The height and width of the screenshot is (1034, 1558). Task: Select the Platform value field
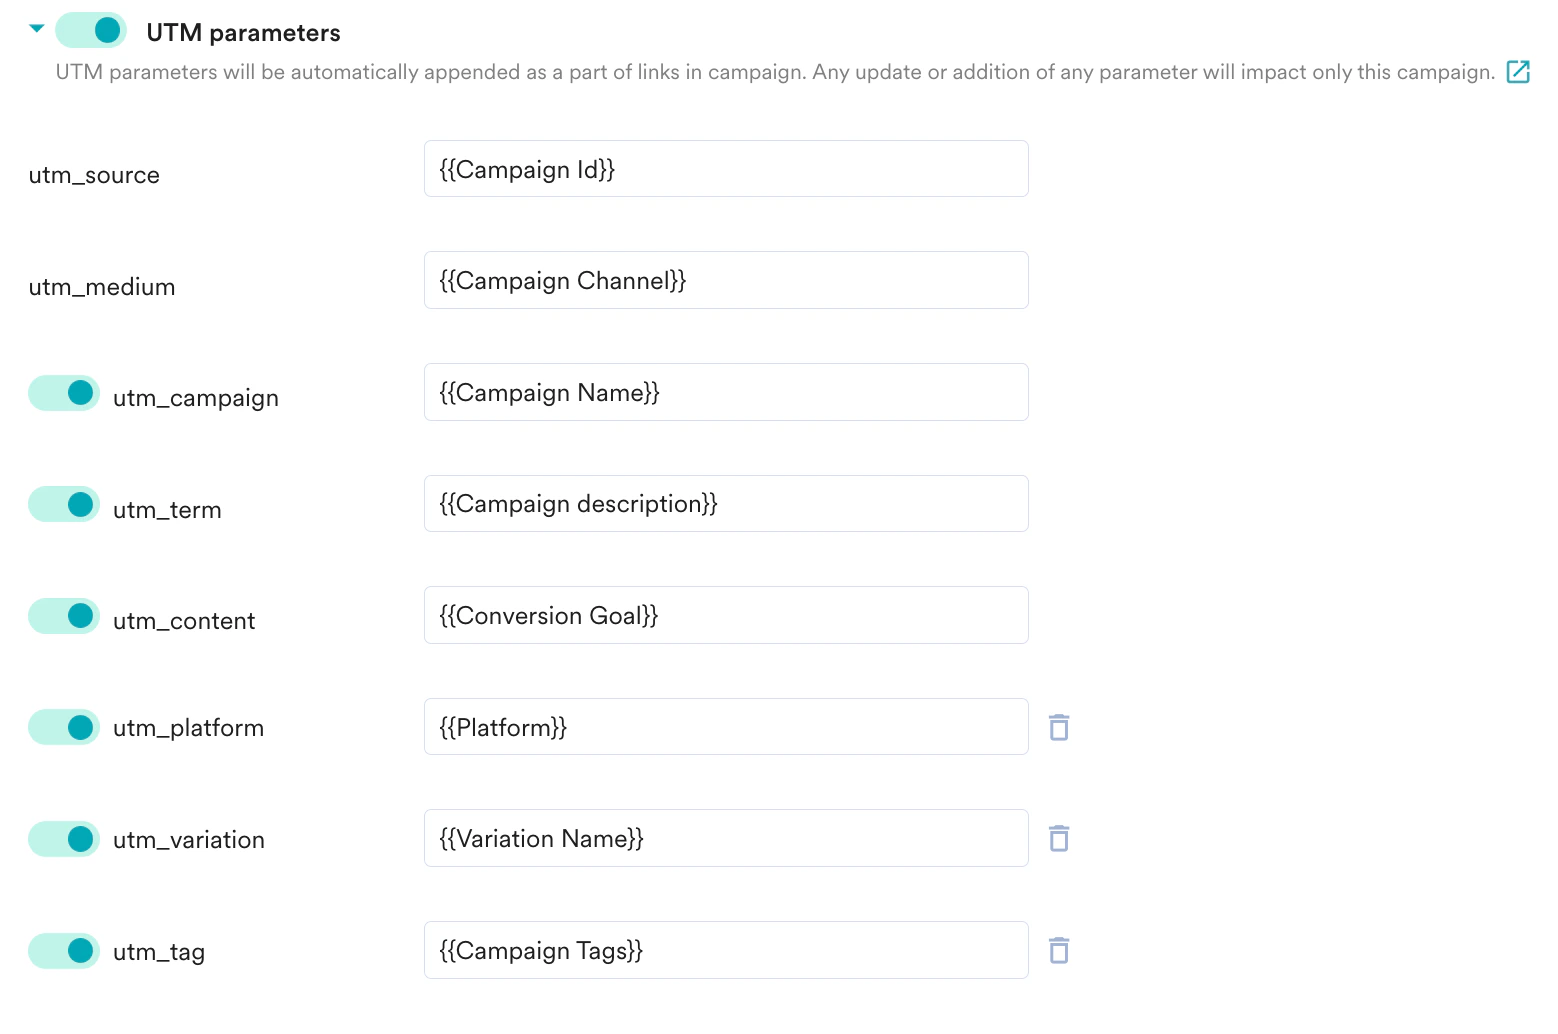[726, 727]
